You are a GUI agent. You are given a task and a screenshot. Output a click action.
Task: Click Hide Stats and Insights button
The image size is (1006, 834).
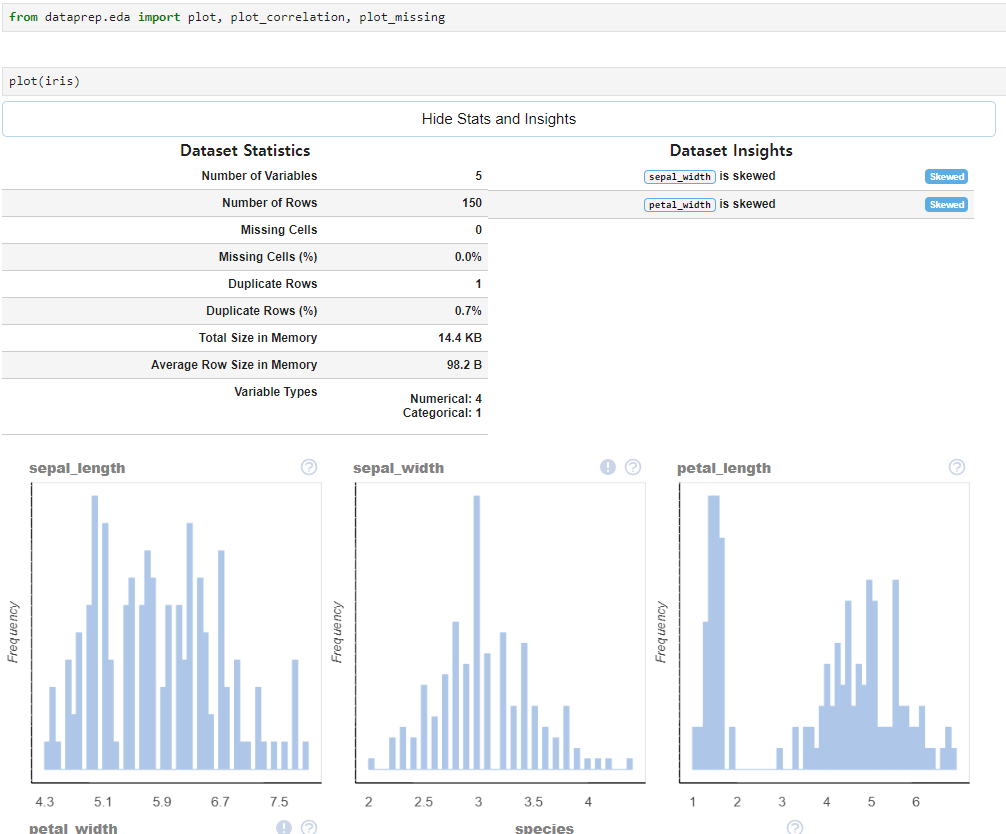(x=499, y=119)
